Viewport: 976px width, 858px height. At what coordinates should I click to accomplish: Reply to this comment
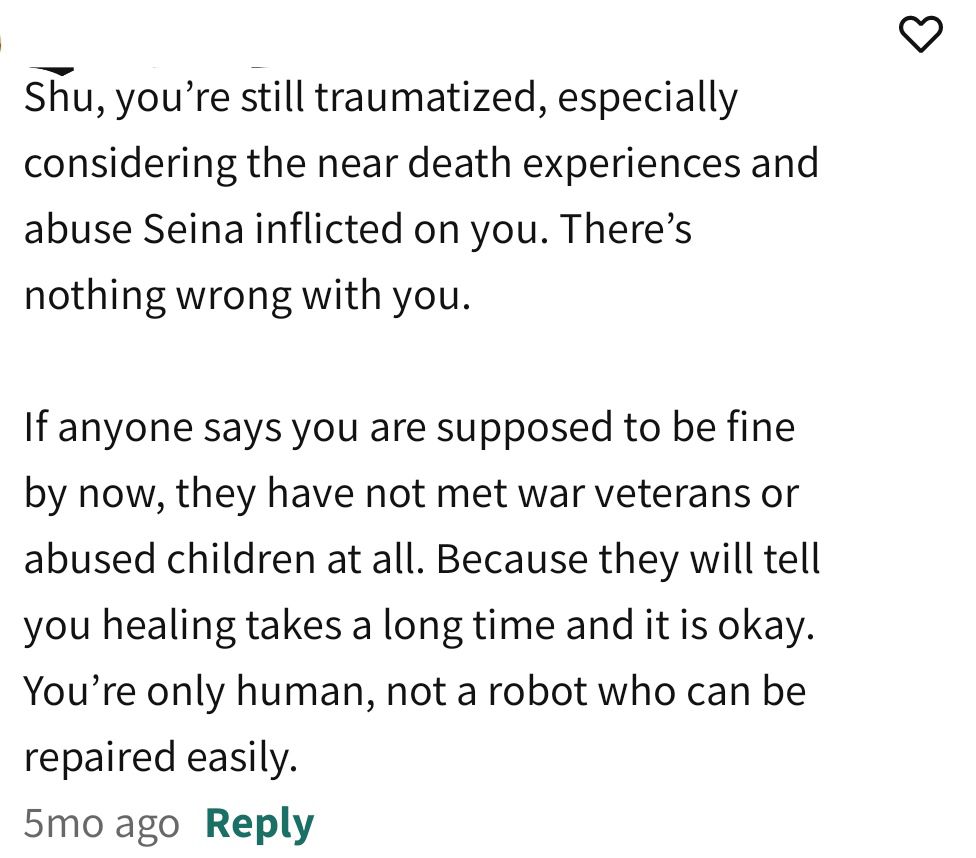[x=260, y=824]
